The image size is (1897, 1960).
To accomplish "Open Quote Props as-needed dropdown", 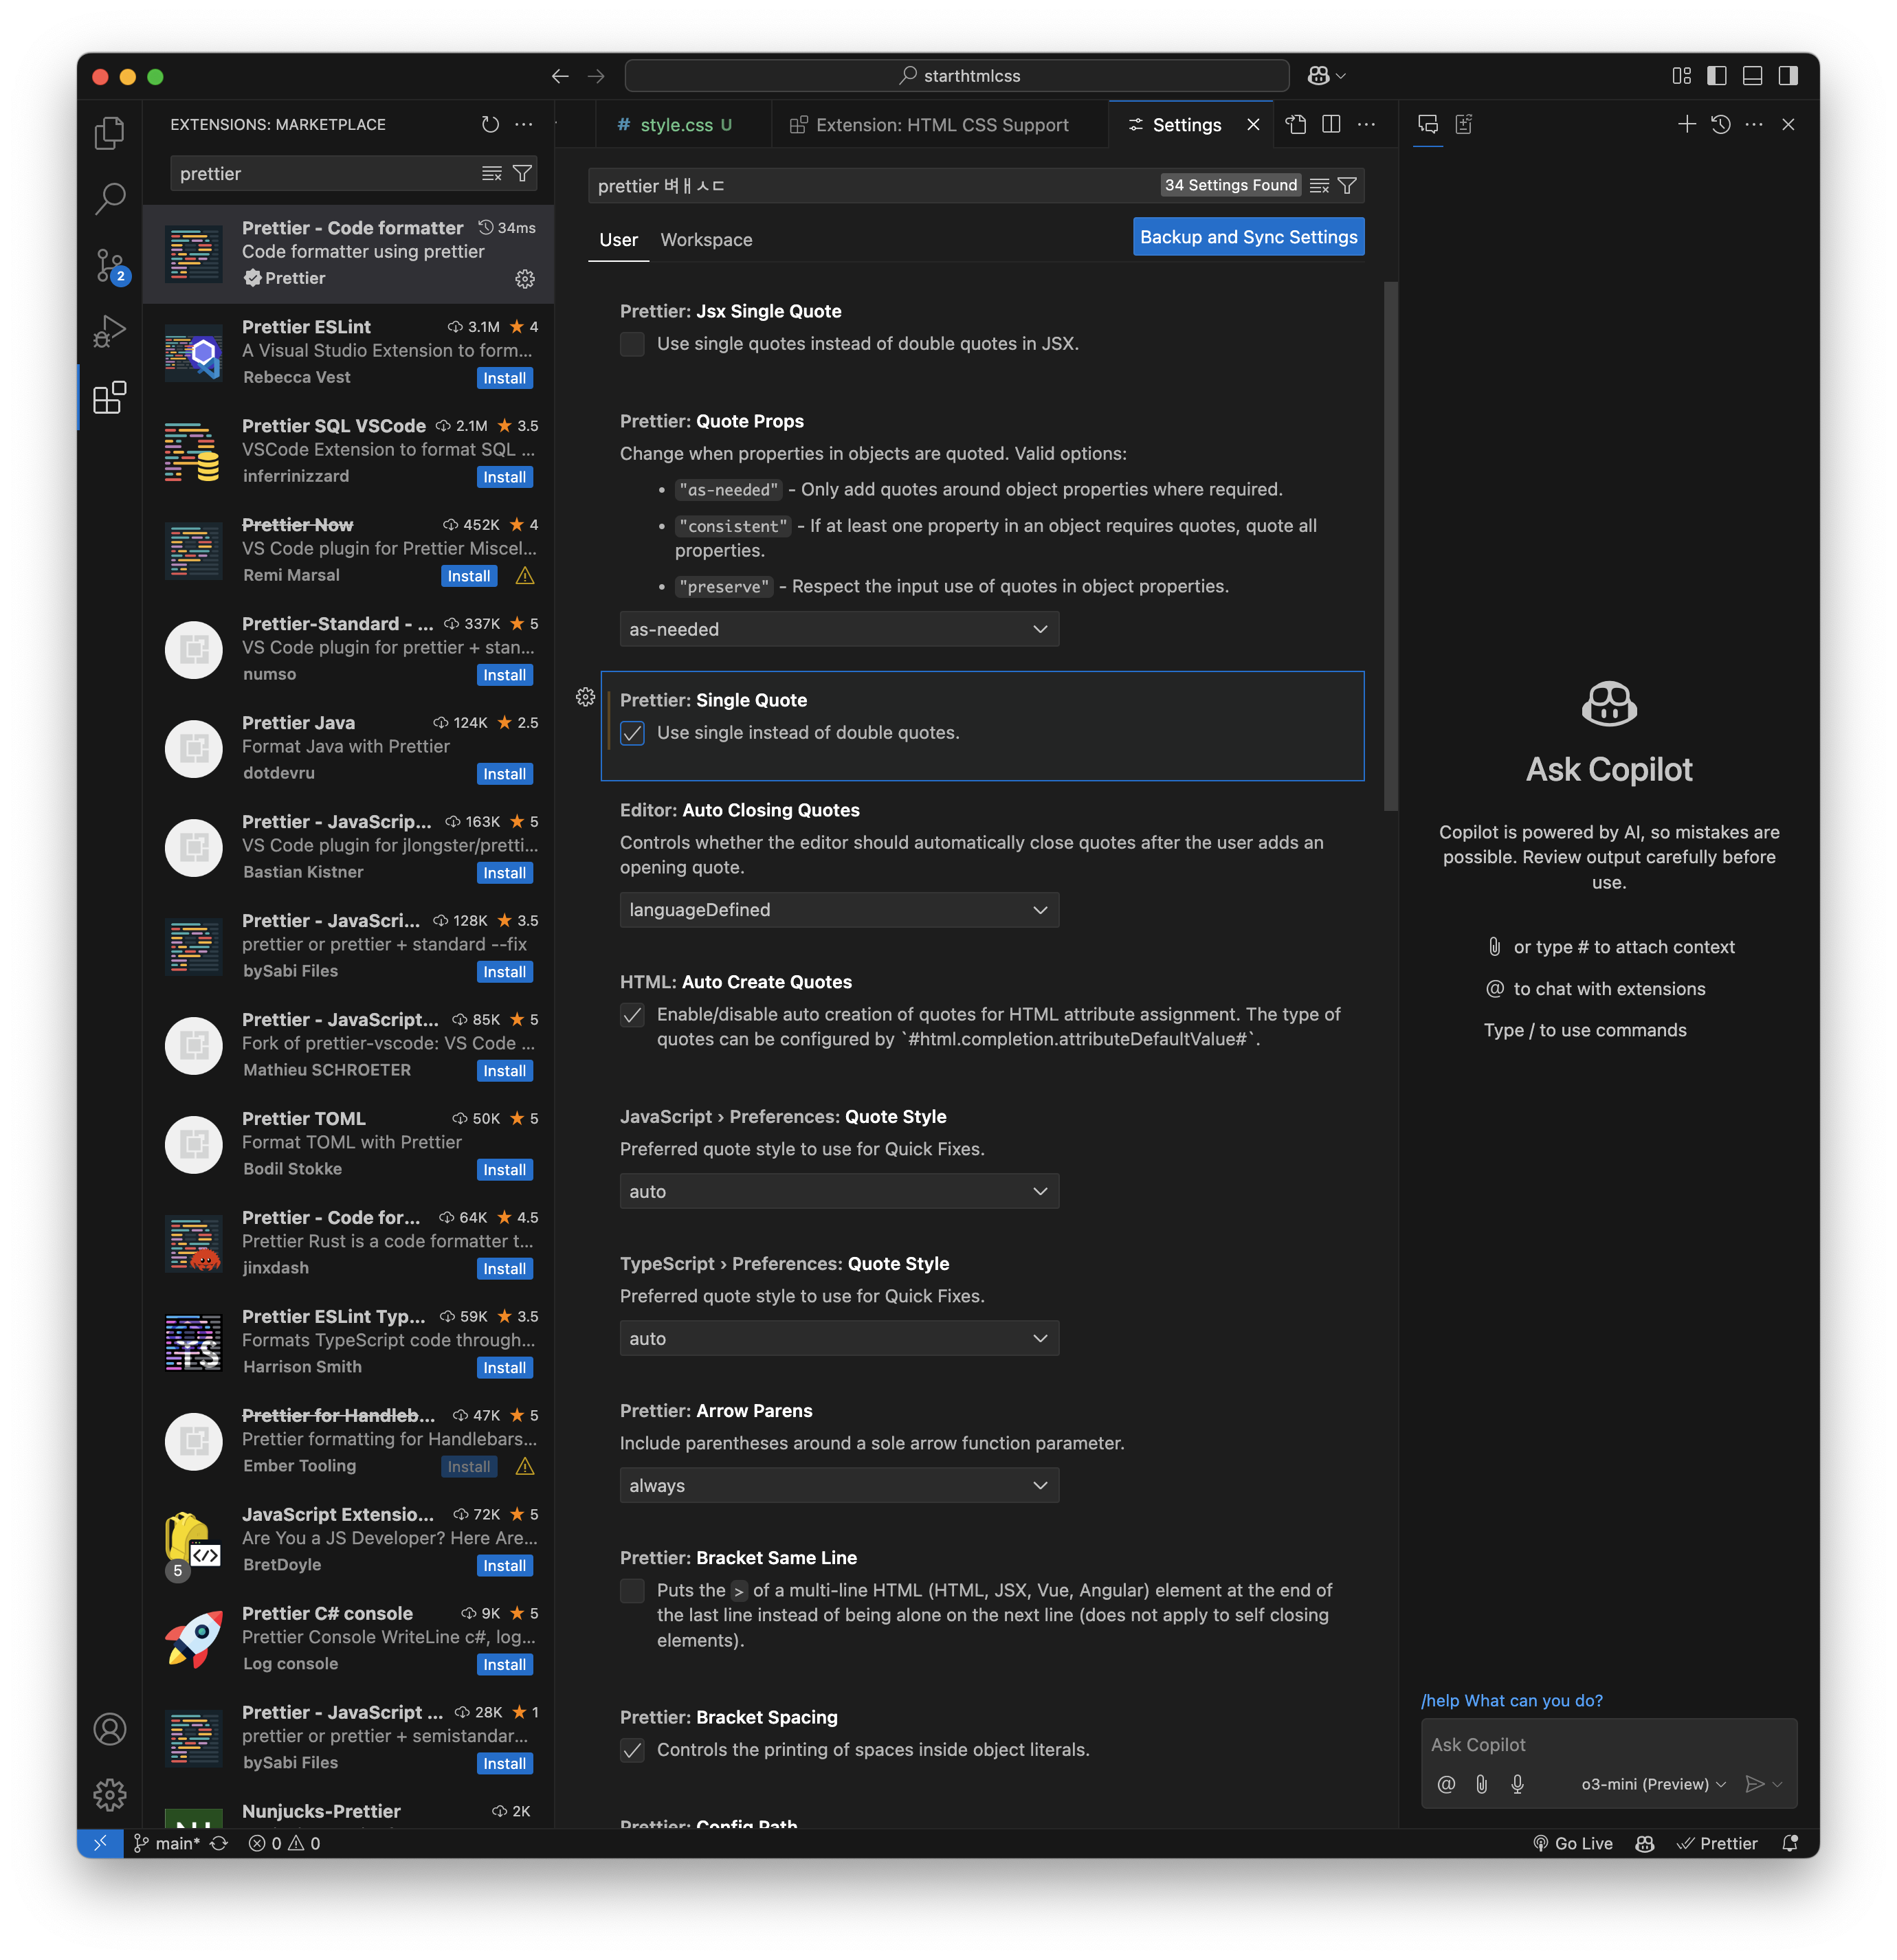I will [838, 629].
